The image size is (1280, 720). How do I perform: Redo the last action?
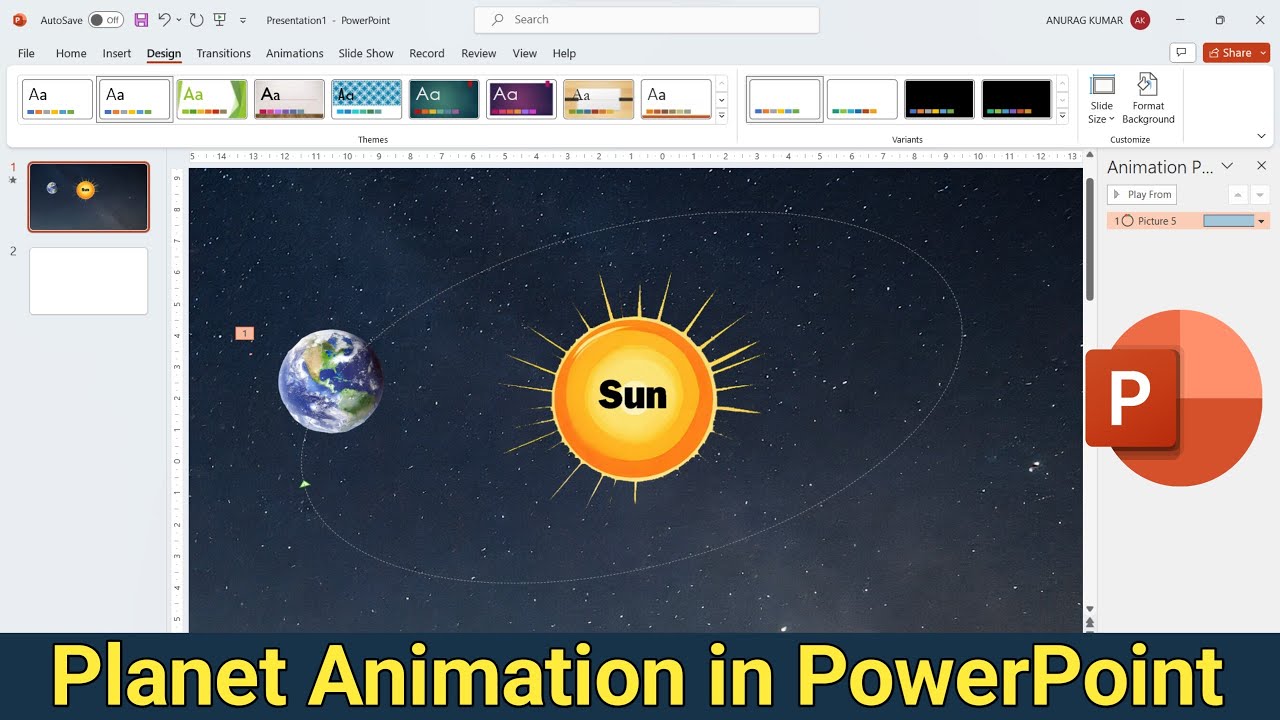pos(196,20)
